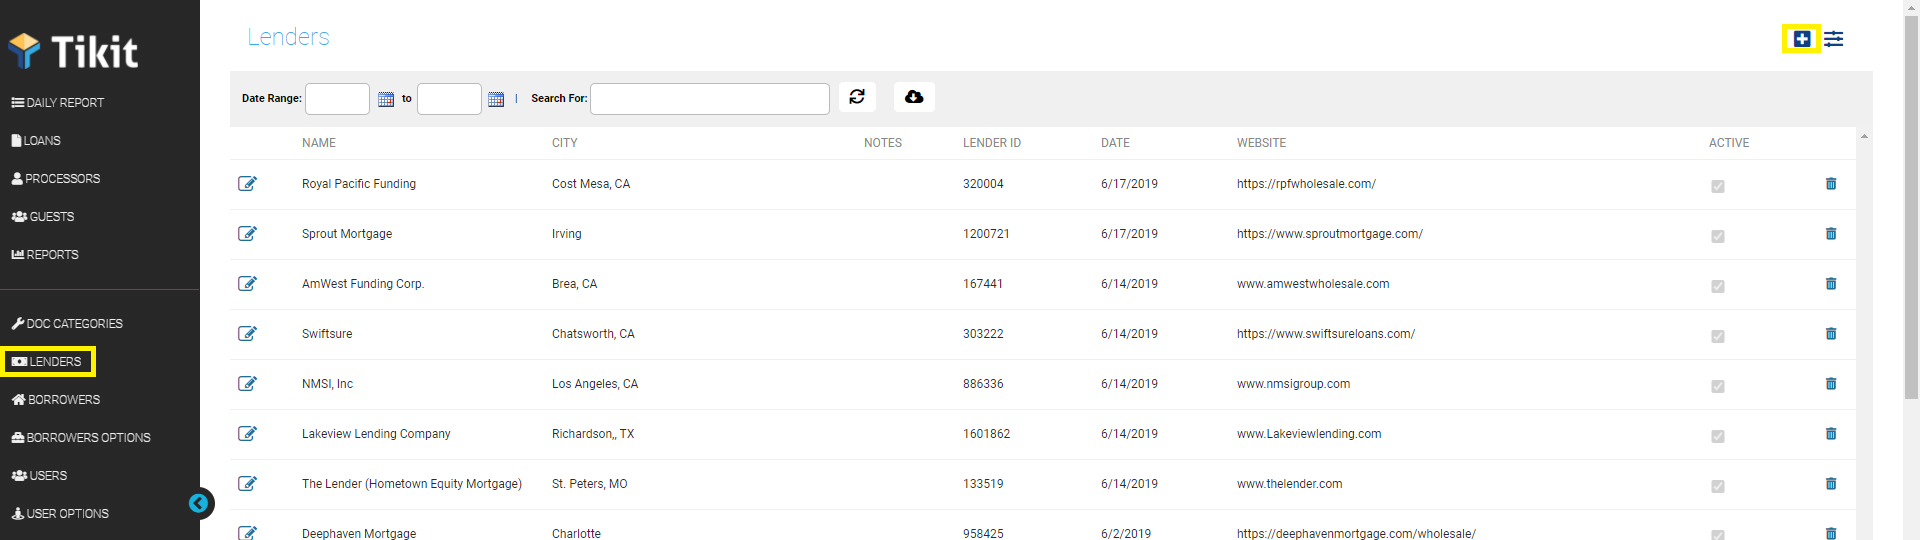The height and width of the screenshot is (540, 1920).
Task: Delete the NMSI, Inc lender row
Action: 1831,384
